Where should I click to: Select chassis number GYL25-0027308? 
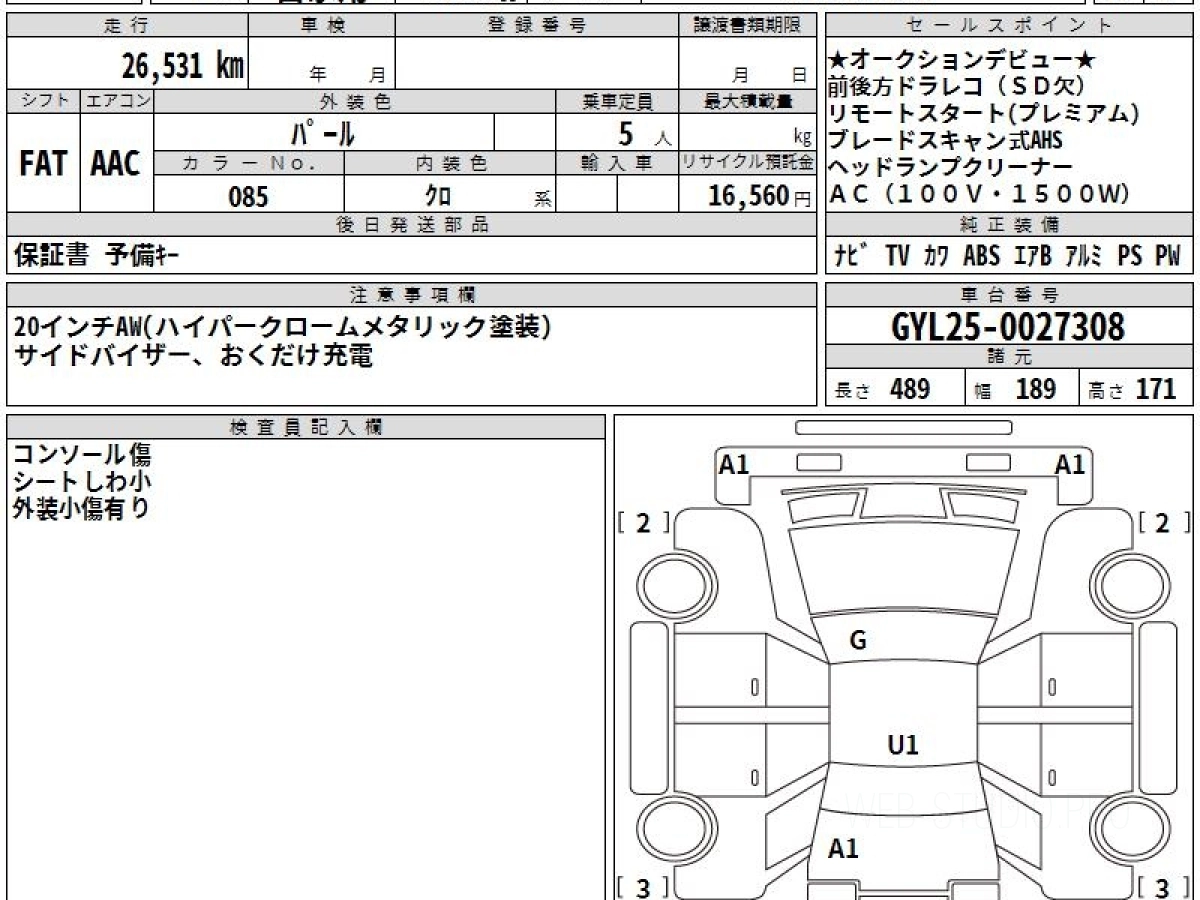pyautogui.click(x=1008, y=327)
